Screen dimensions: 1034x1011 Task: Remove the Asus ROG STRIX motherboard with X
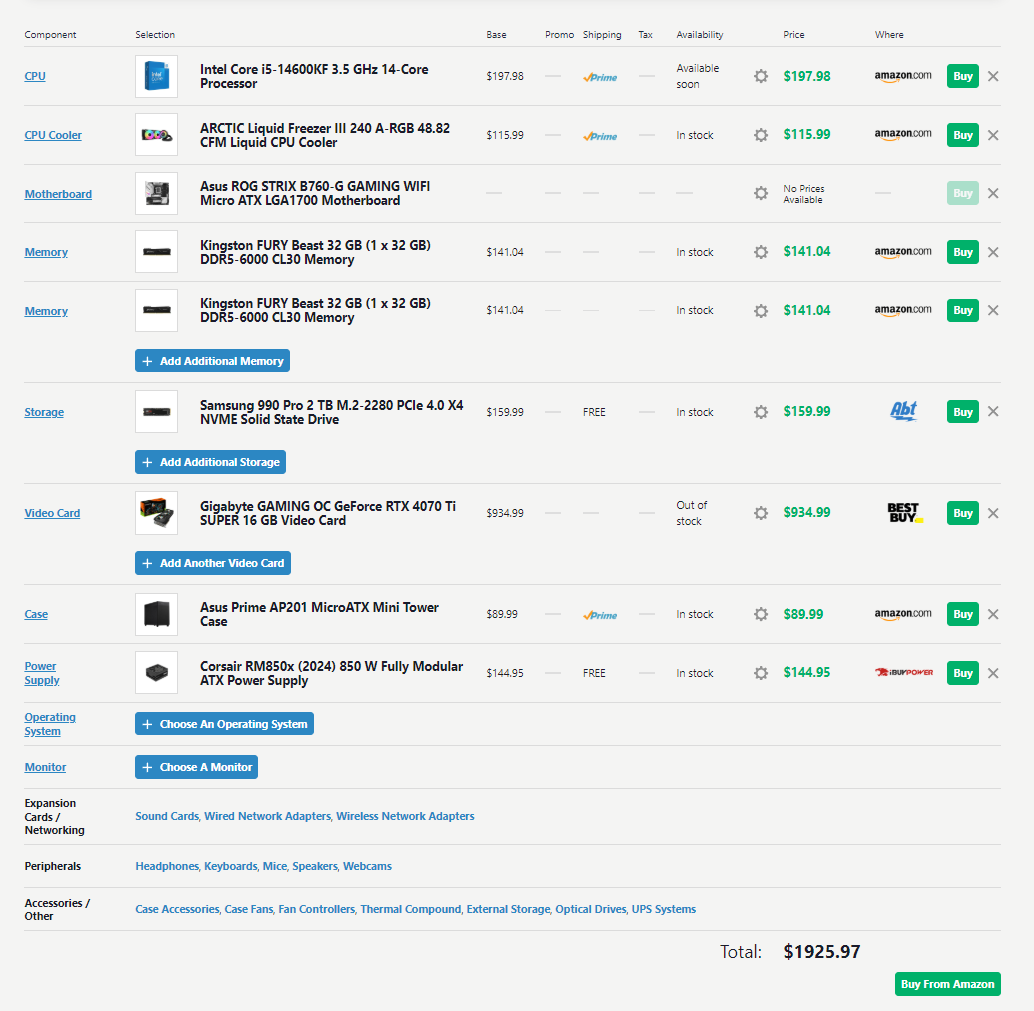pos(993,193)
